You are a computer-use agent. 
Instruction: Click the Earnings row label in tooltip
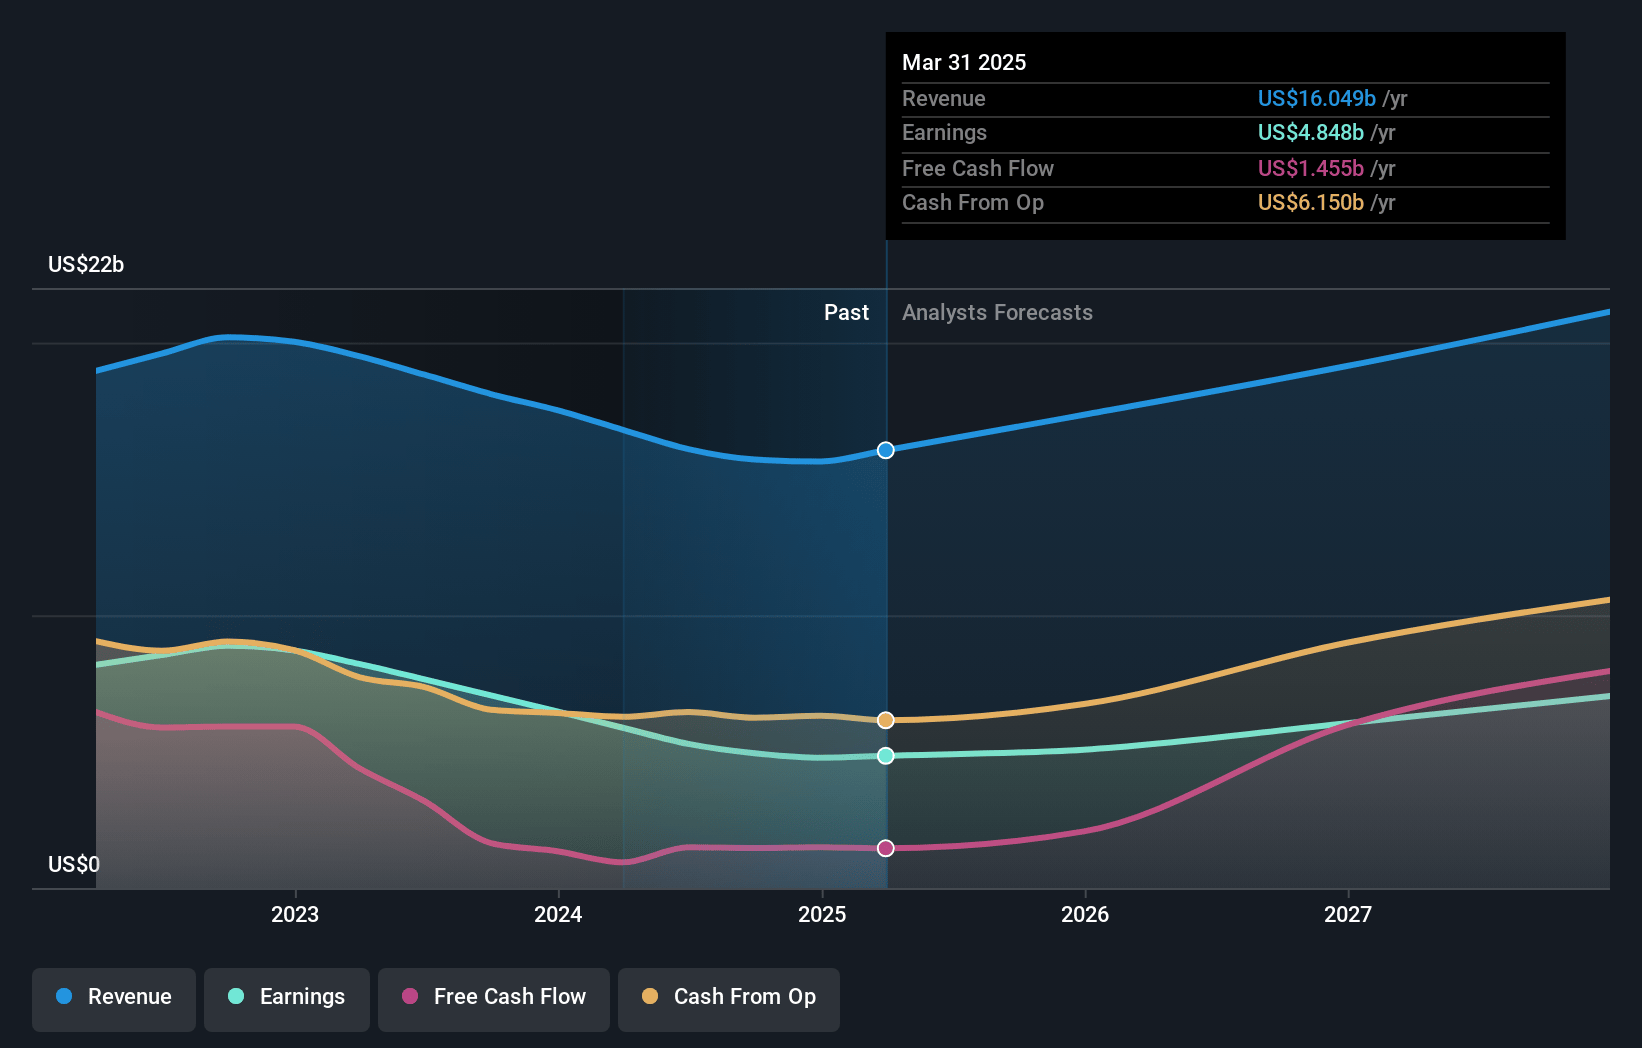click(944, 132)
